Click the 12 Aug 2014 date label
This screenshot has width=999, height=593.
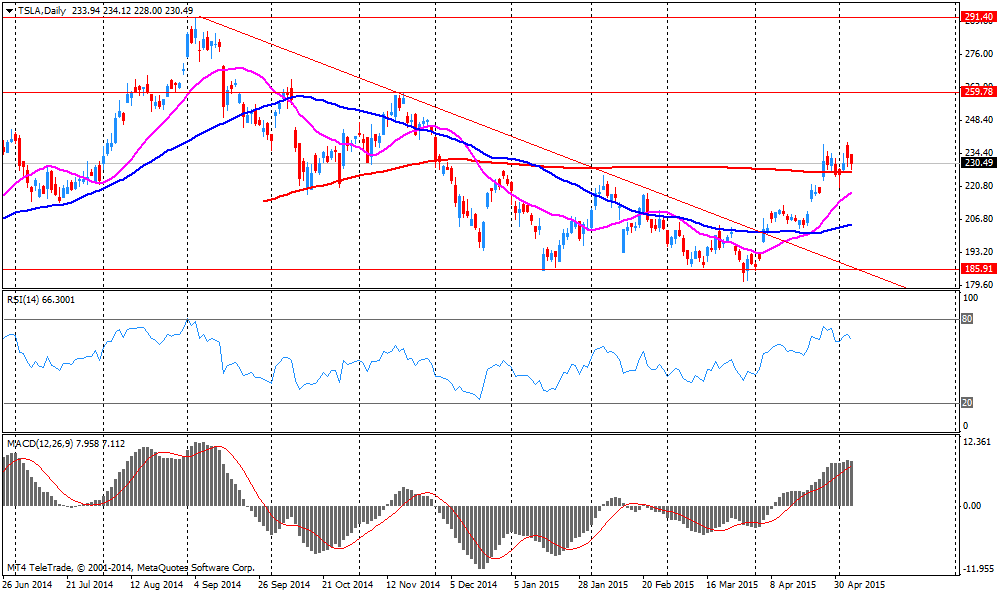click(155, 584)
